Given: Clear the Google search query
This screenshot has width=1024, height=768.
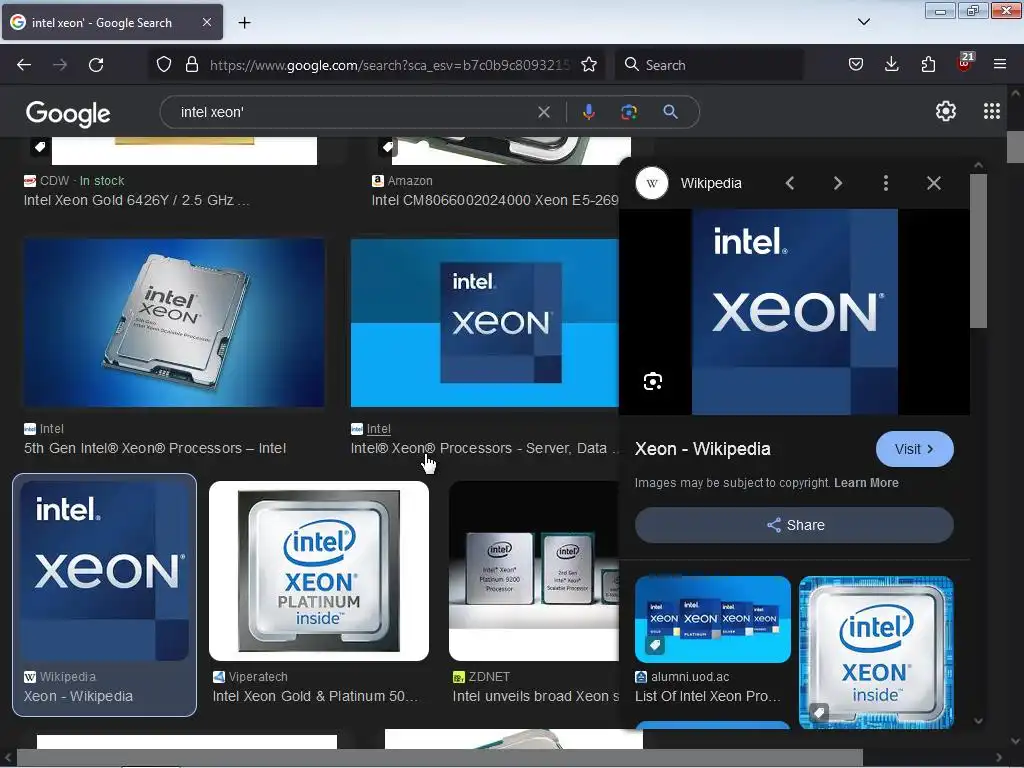Looking at the screenshot, I should [543, 112].
